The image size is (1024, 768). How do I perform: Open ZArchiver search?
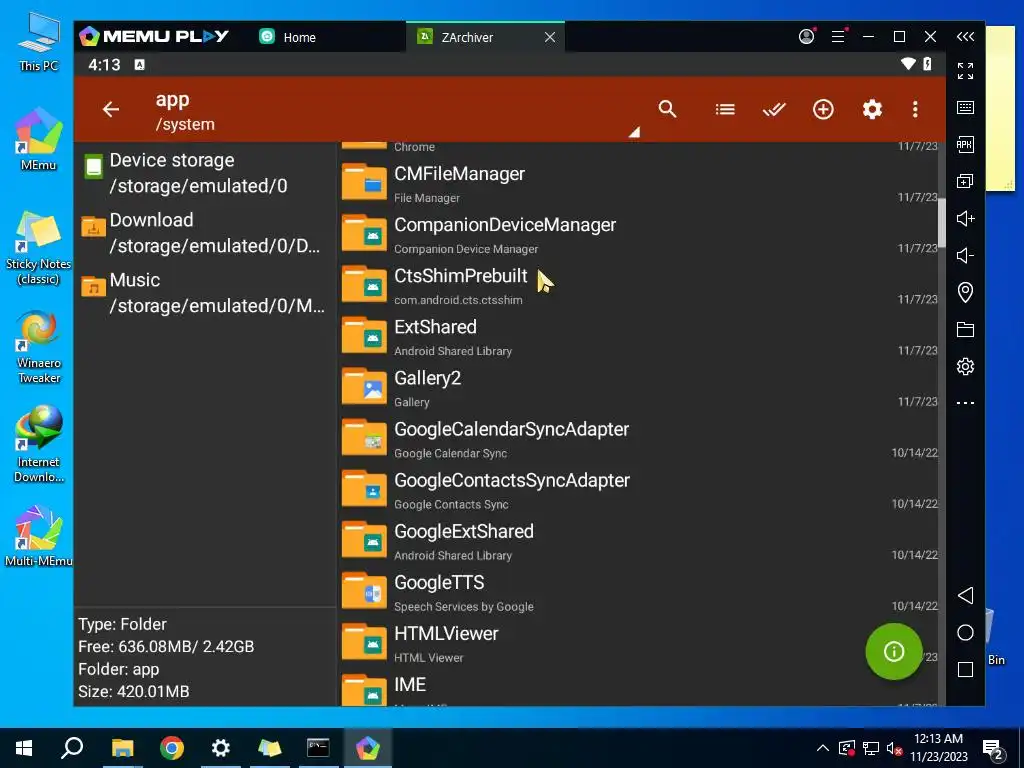coord(667,109)
